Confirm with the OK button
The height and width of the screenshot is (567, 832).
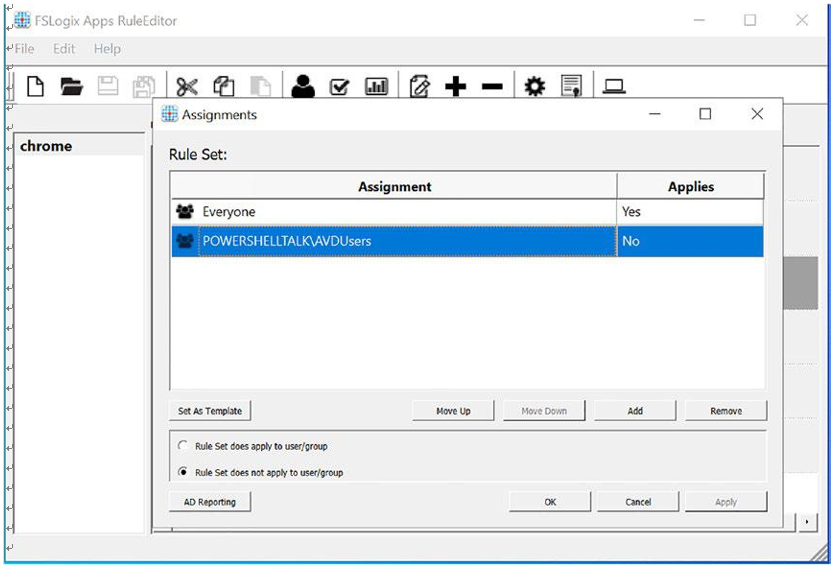tap(550, 502)
